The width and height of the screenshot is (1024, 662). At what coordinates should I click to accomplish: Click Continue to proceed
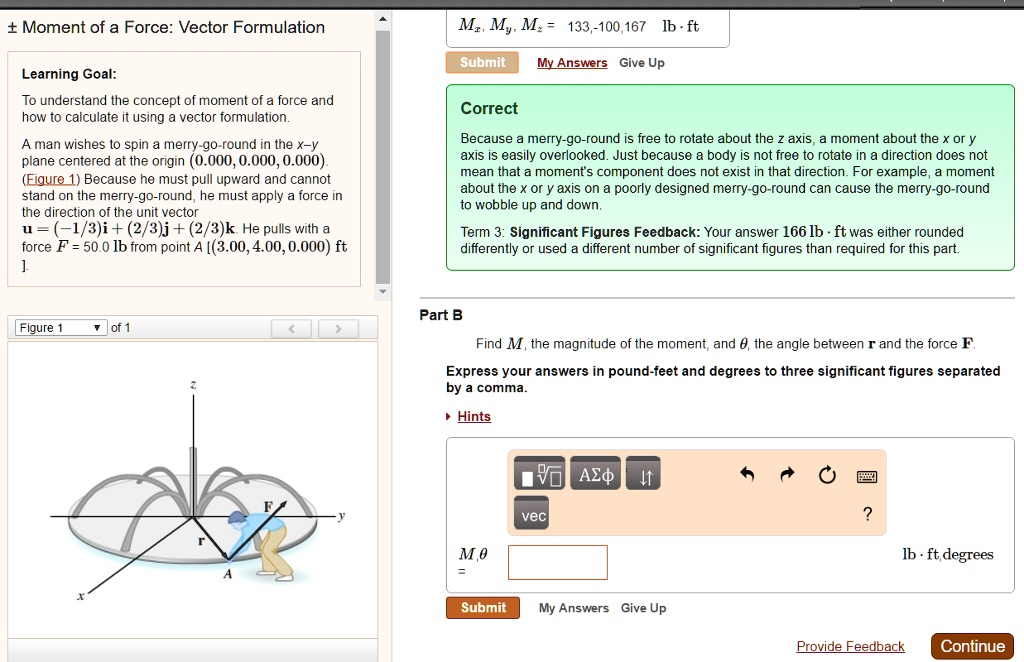tap(971, 646)
